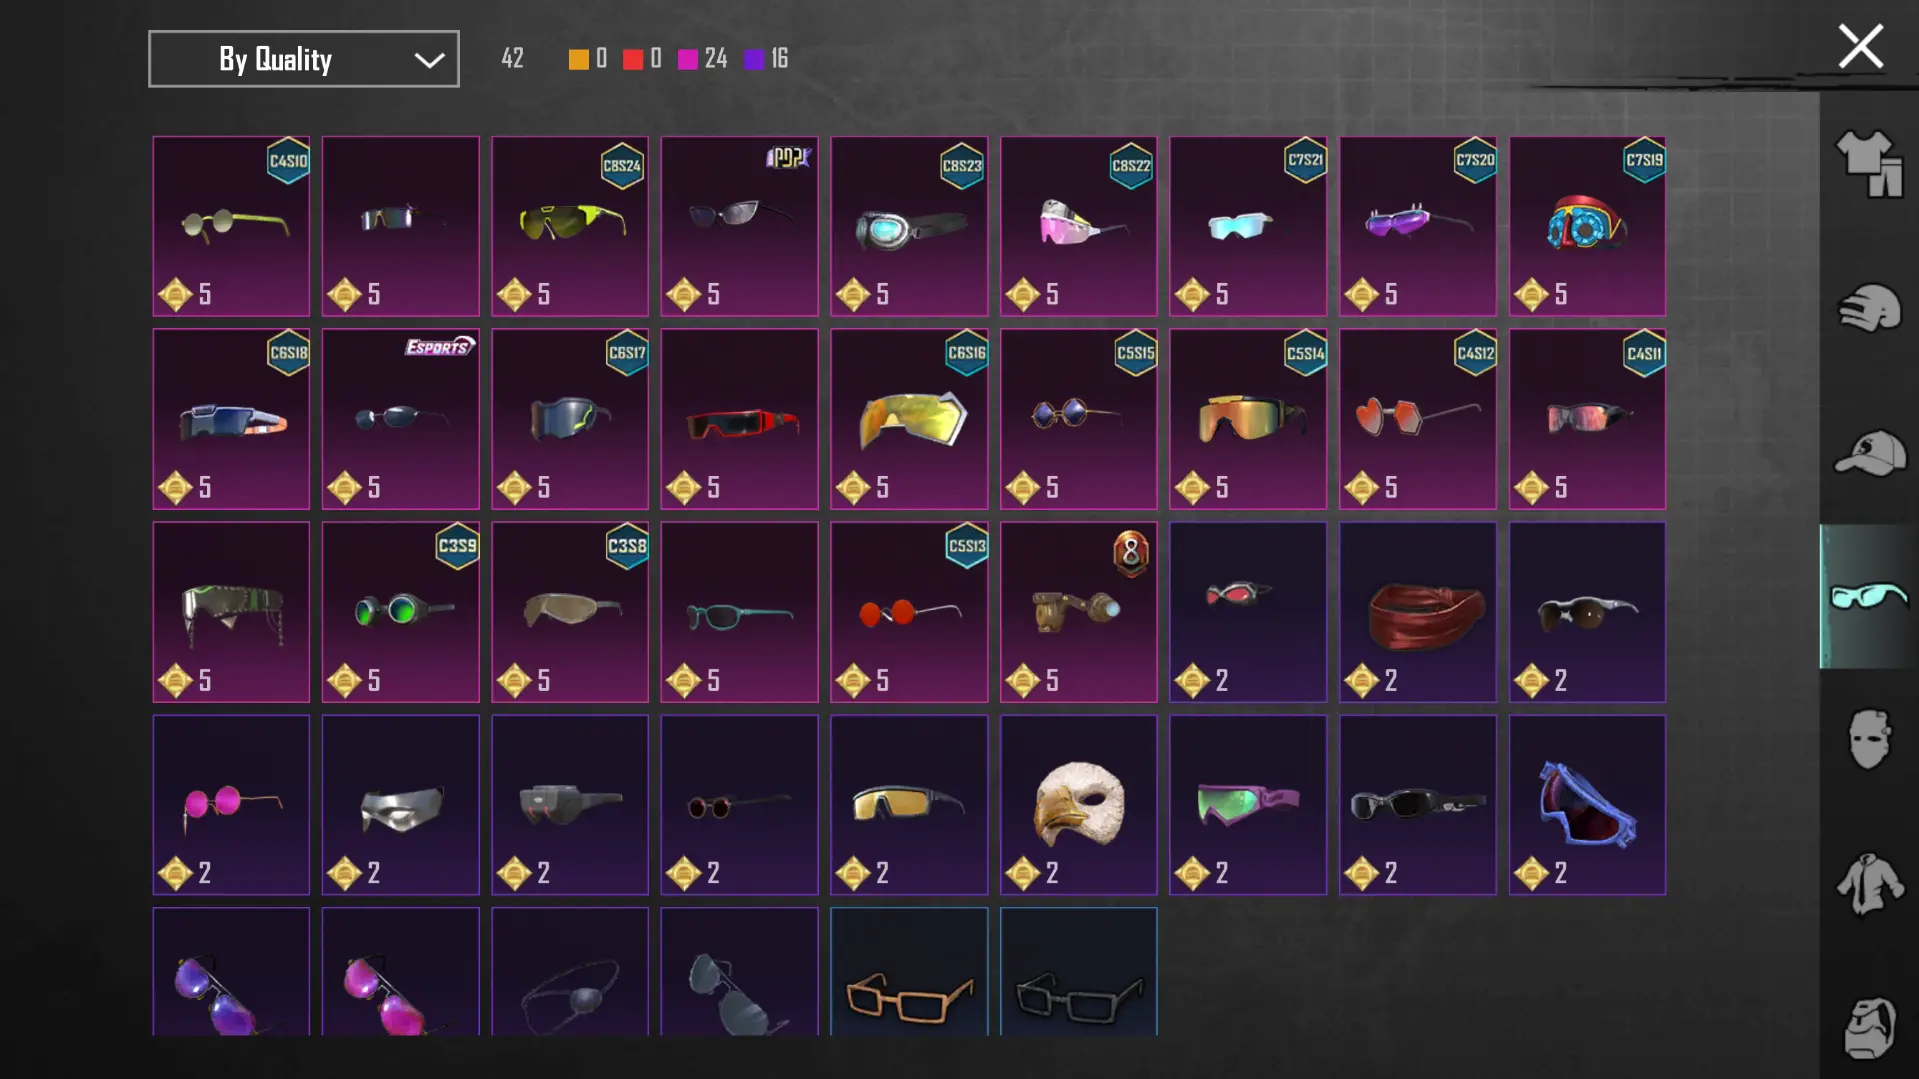Choose the Esports black sunglasses item
Image resolution: width=1919 pixels, height=1079 pixels.
(x=400, y=419)
